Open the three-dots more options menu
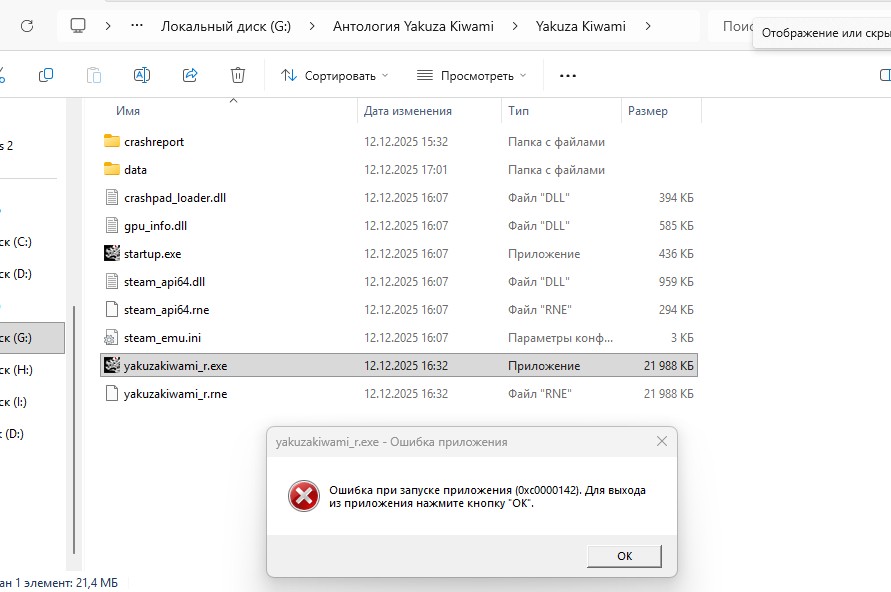Screen dimensions: 891x592 click(568, 75)
